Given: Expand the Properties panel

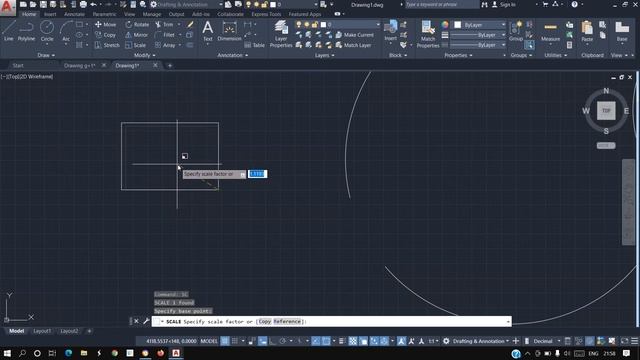Looking at the screenshot, I should 458,55.
